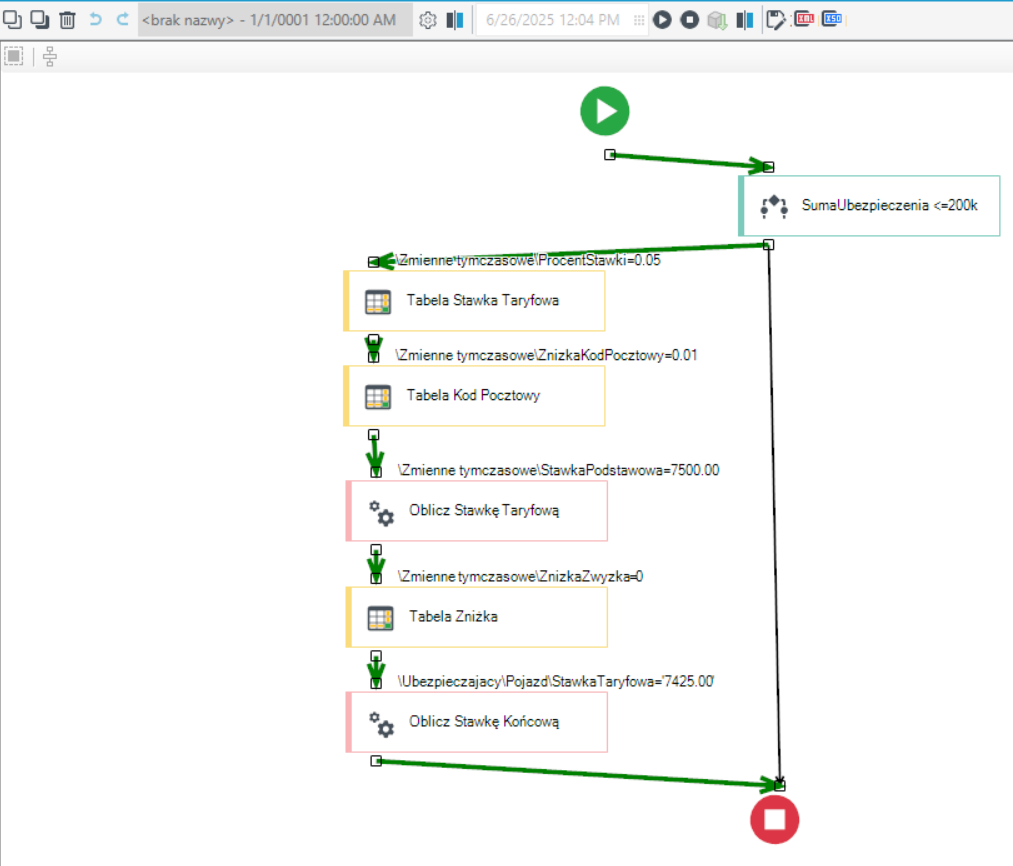This screenshot has height=866, width=1013.
Task: Click the first overlapping-squares copy icon
Action: (x=12, y=20)
